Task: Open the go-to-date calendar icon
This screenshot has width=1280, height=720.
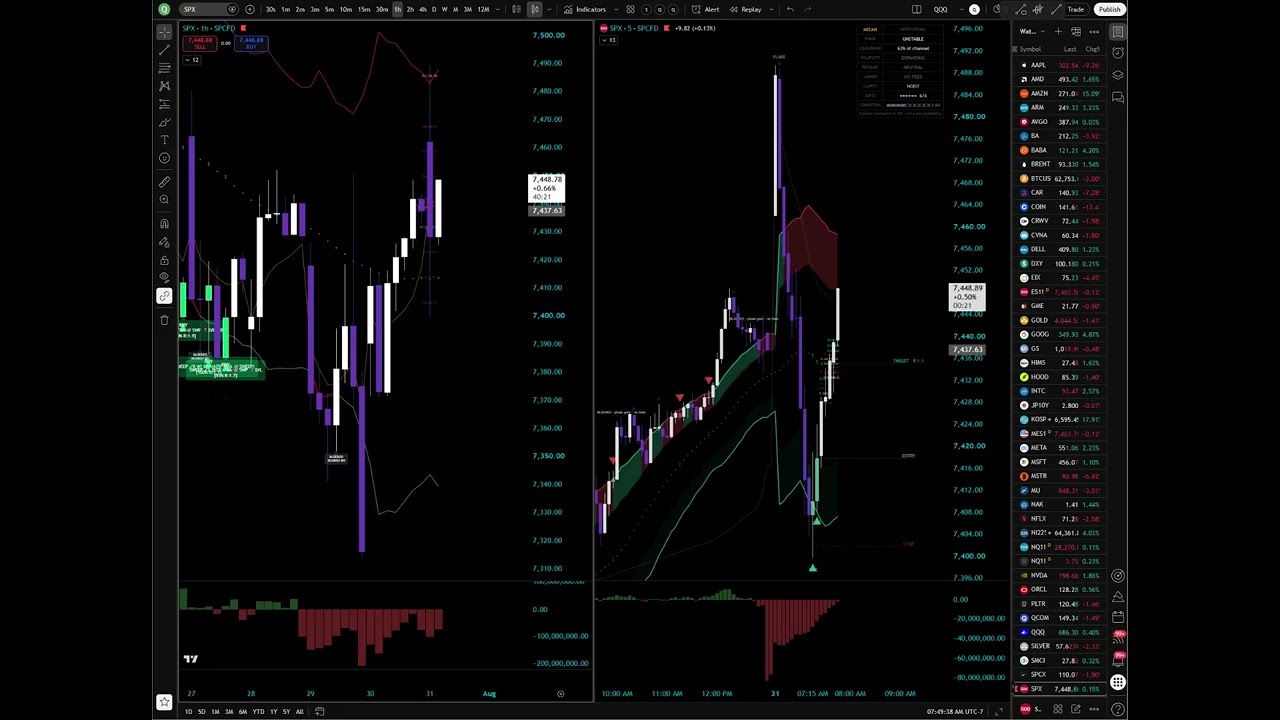Action: (319, 712)
